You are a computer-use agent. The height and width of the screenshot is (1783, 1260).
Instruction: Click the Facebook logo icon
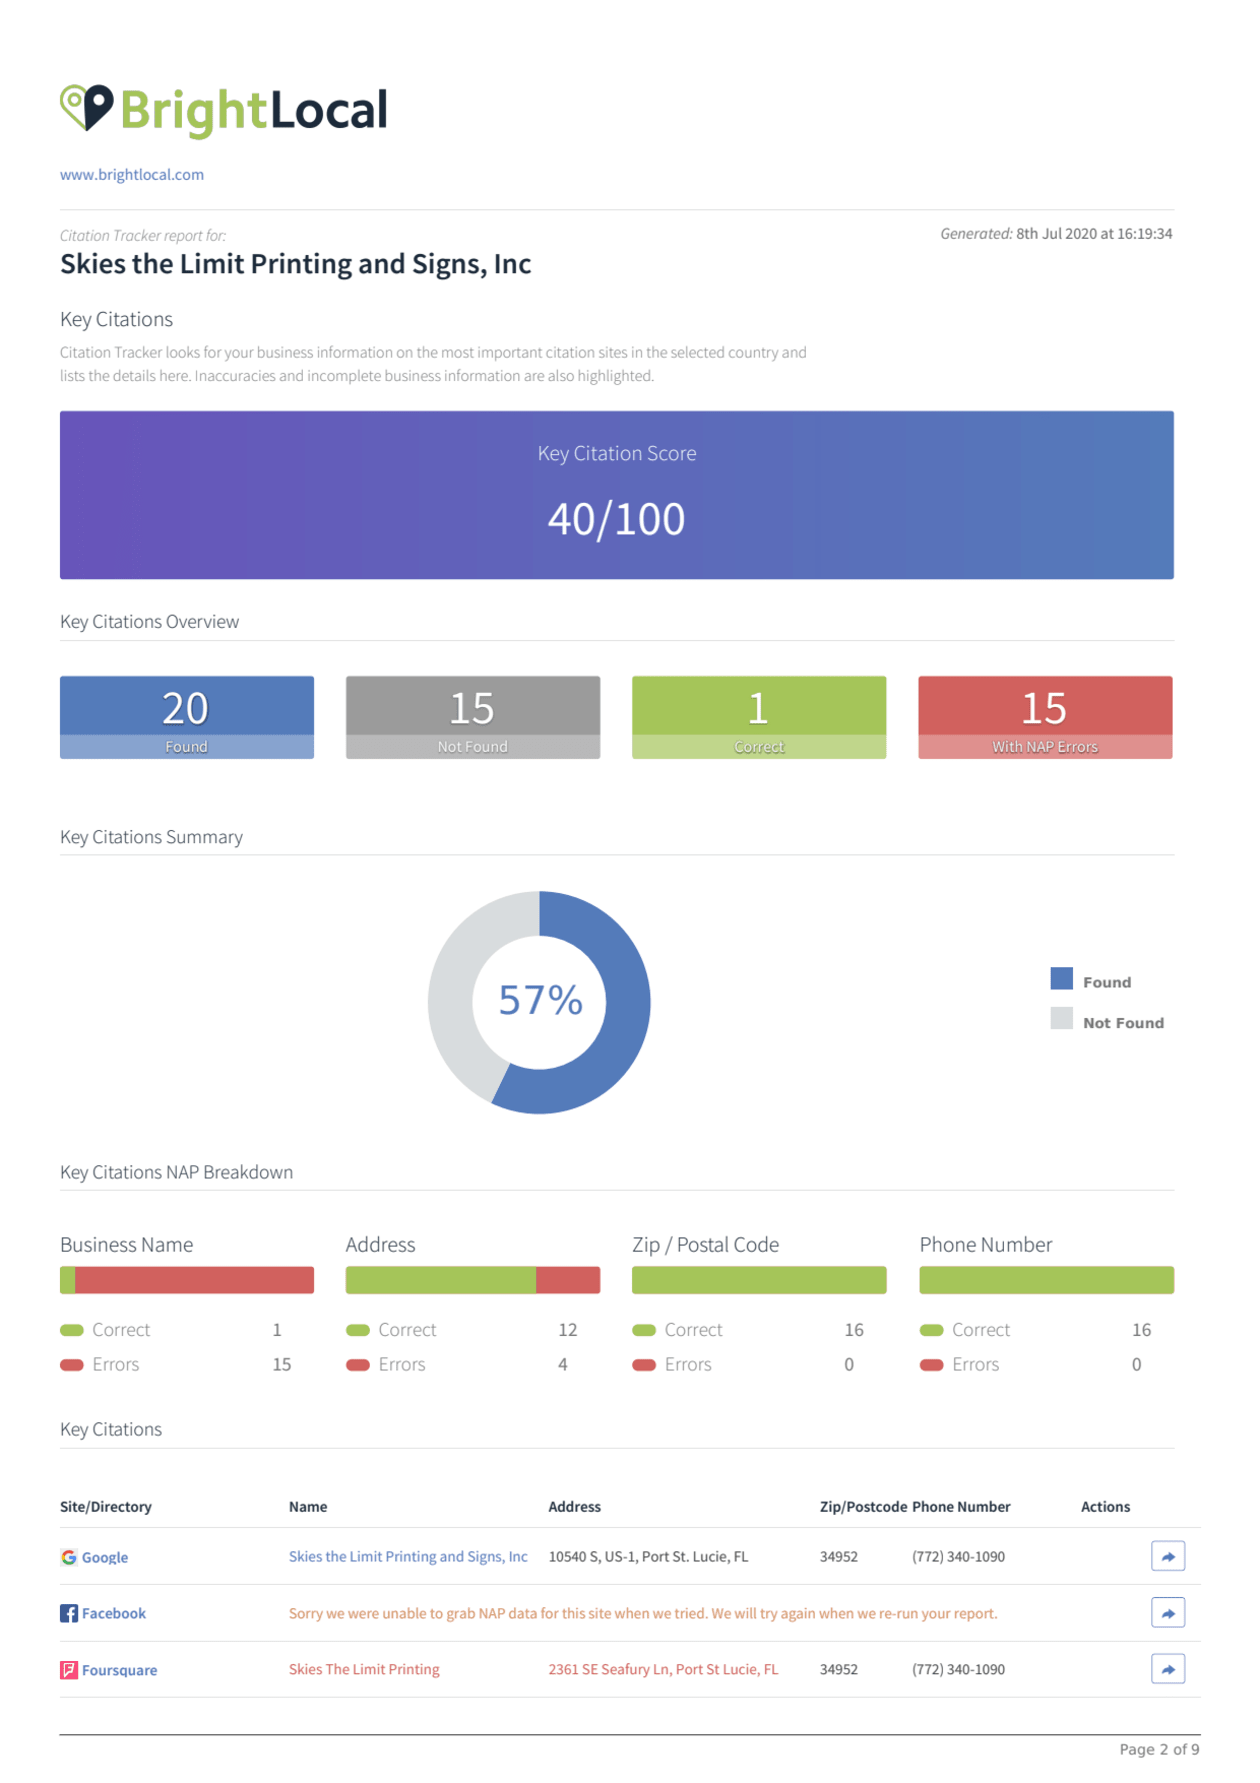coord(69,1613)
